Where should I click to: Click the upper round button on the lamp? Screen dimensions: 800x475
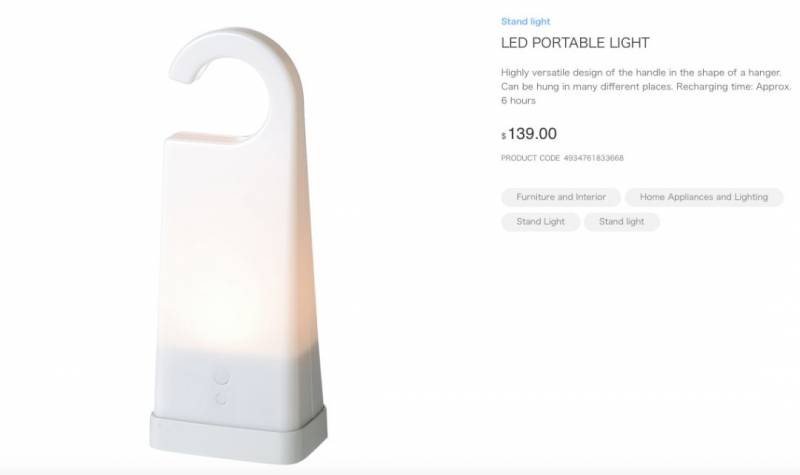pos(221,377)
